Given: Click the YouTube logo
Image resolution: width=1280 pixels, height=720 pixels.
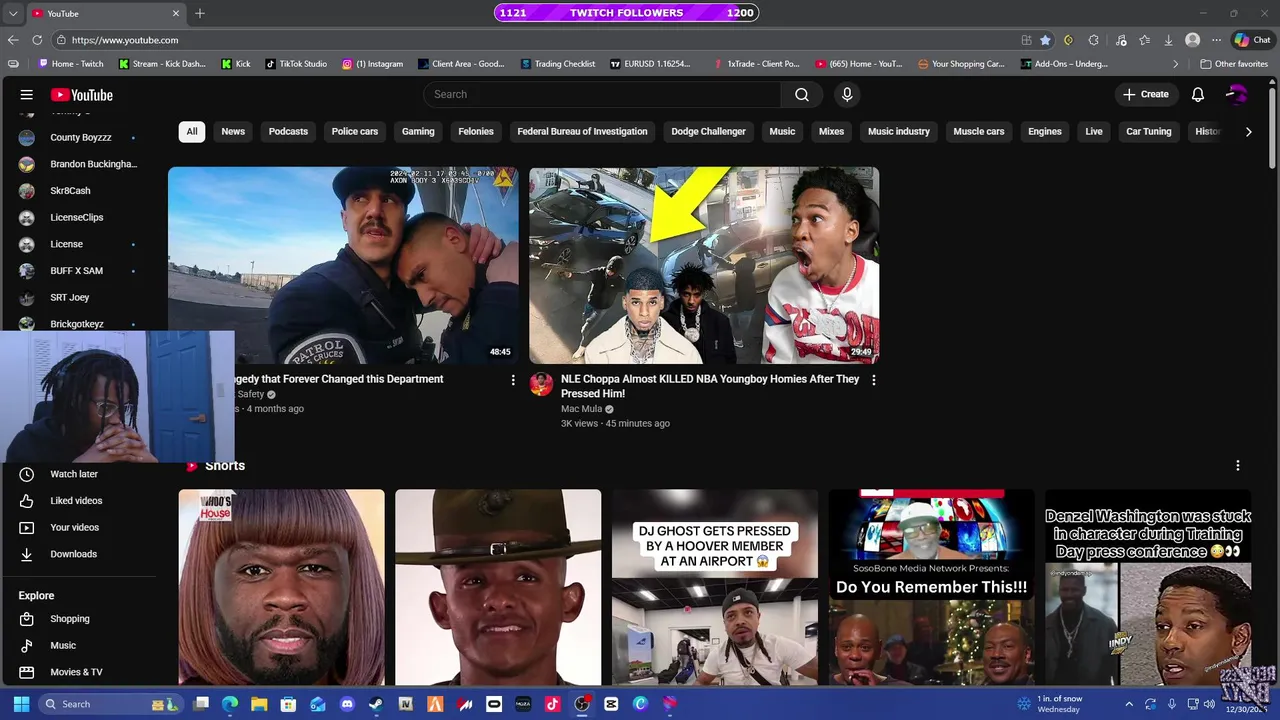Looking at the screenshot, I should (x=82, y=95).
